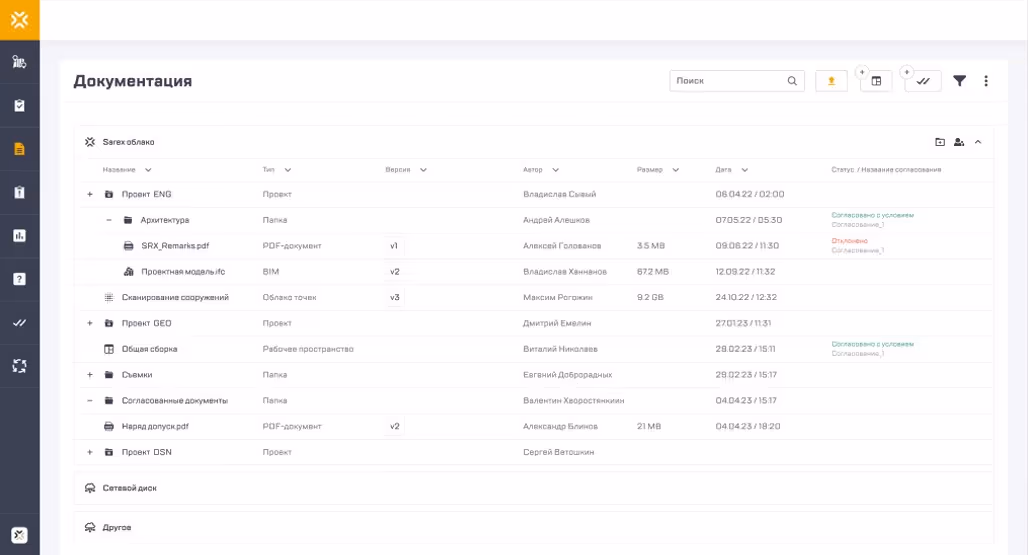Expand the Съемки folder
This screenshot has height=555, width=1028.
90,375
